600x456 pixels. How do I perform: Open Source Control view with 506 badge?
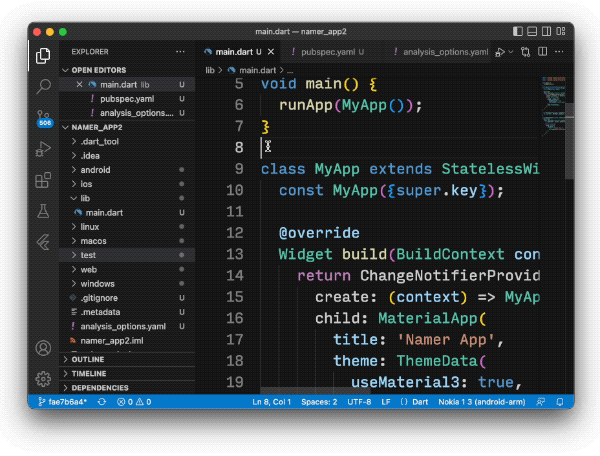(x=43, y=118)
